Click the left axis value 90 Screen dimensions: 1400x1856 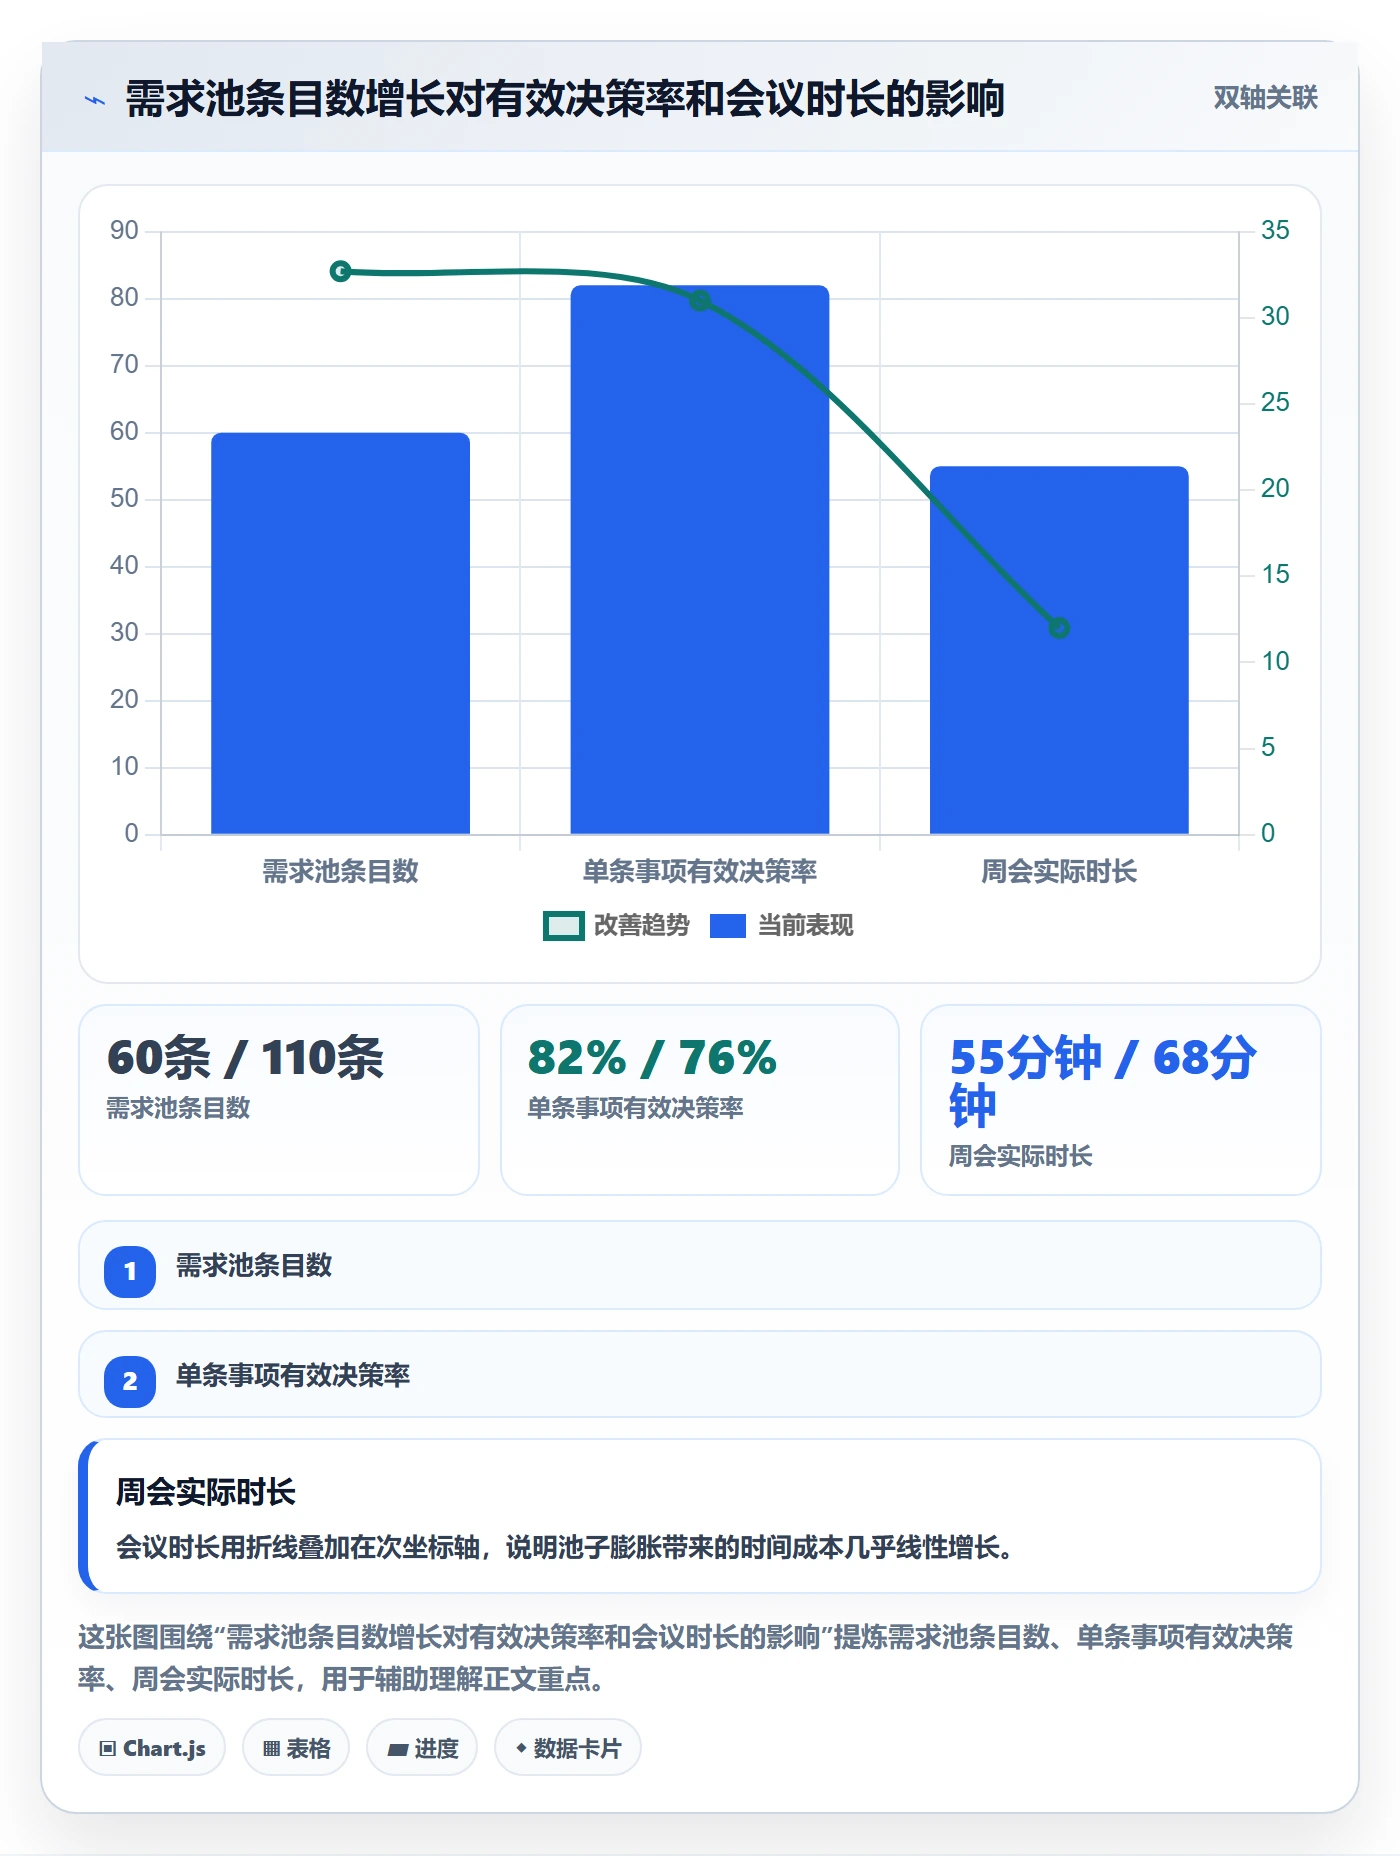point(124,231)
